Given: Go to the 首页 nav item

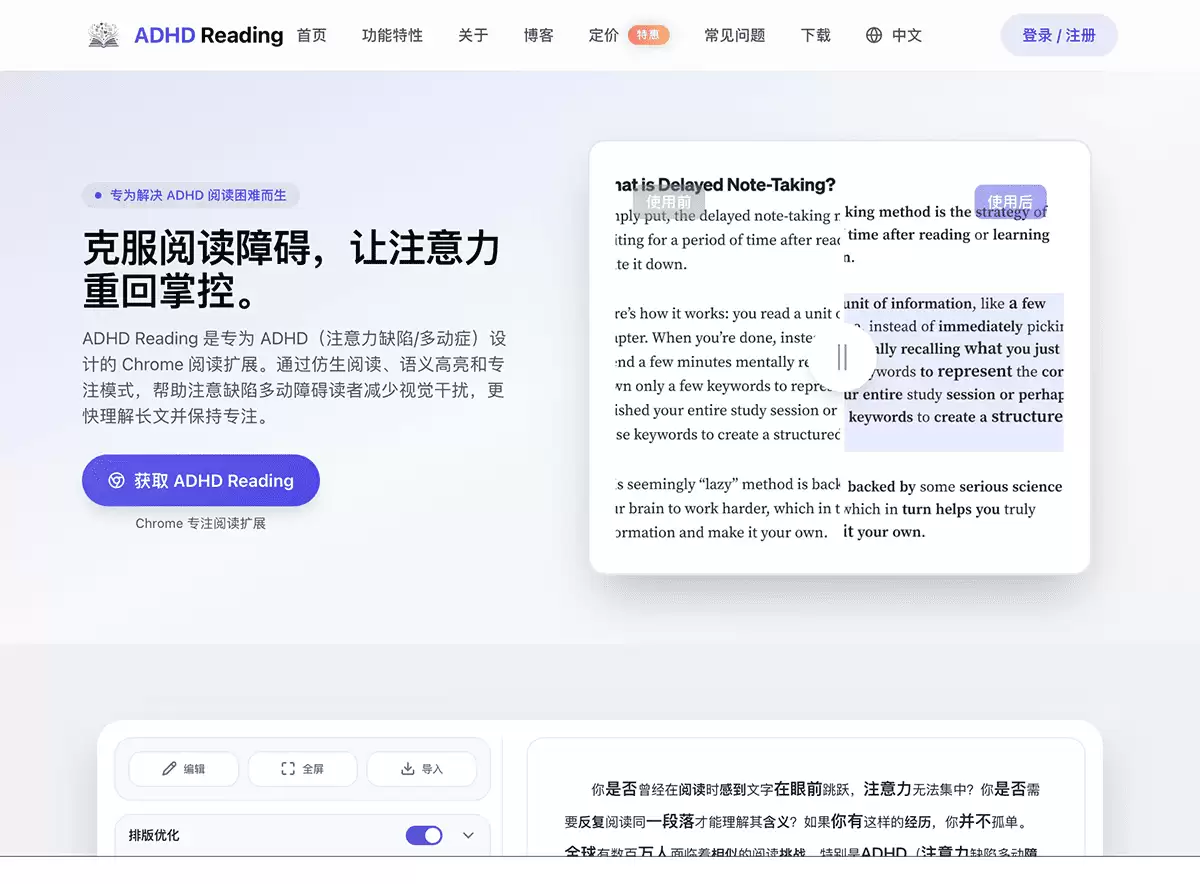Looking at the screenshot, I should (x=312, y=35).
